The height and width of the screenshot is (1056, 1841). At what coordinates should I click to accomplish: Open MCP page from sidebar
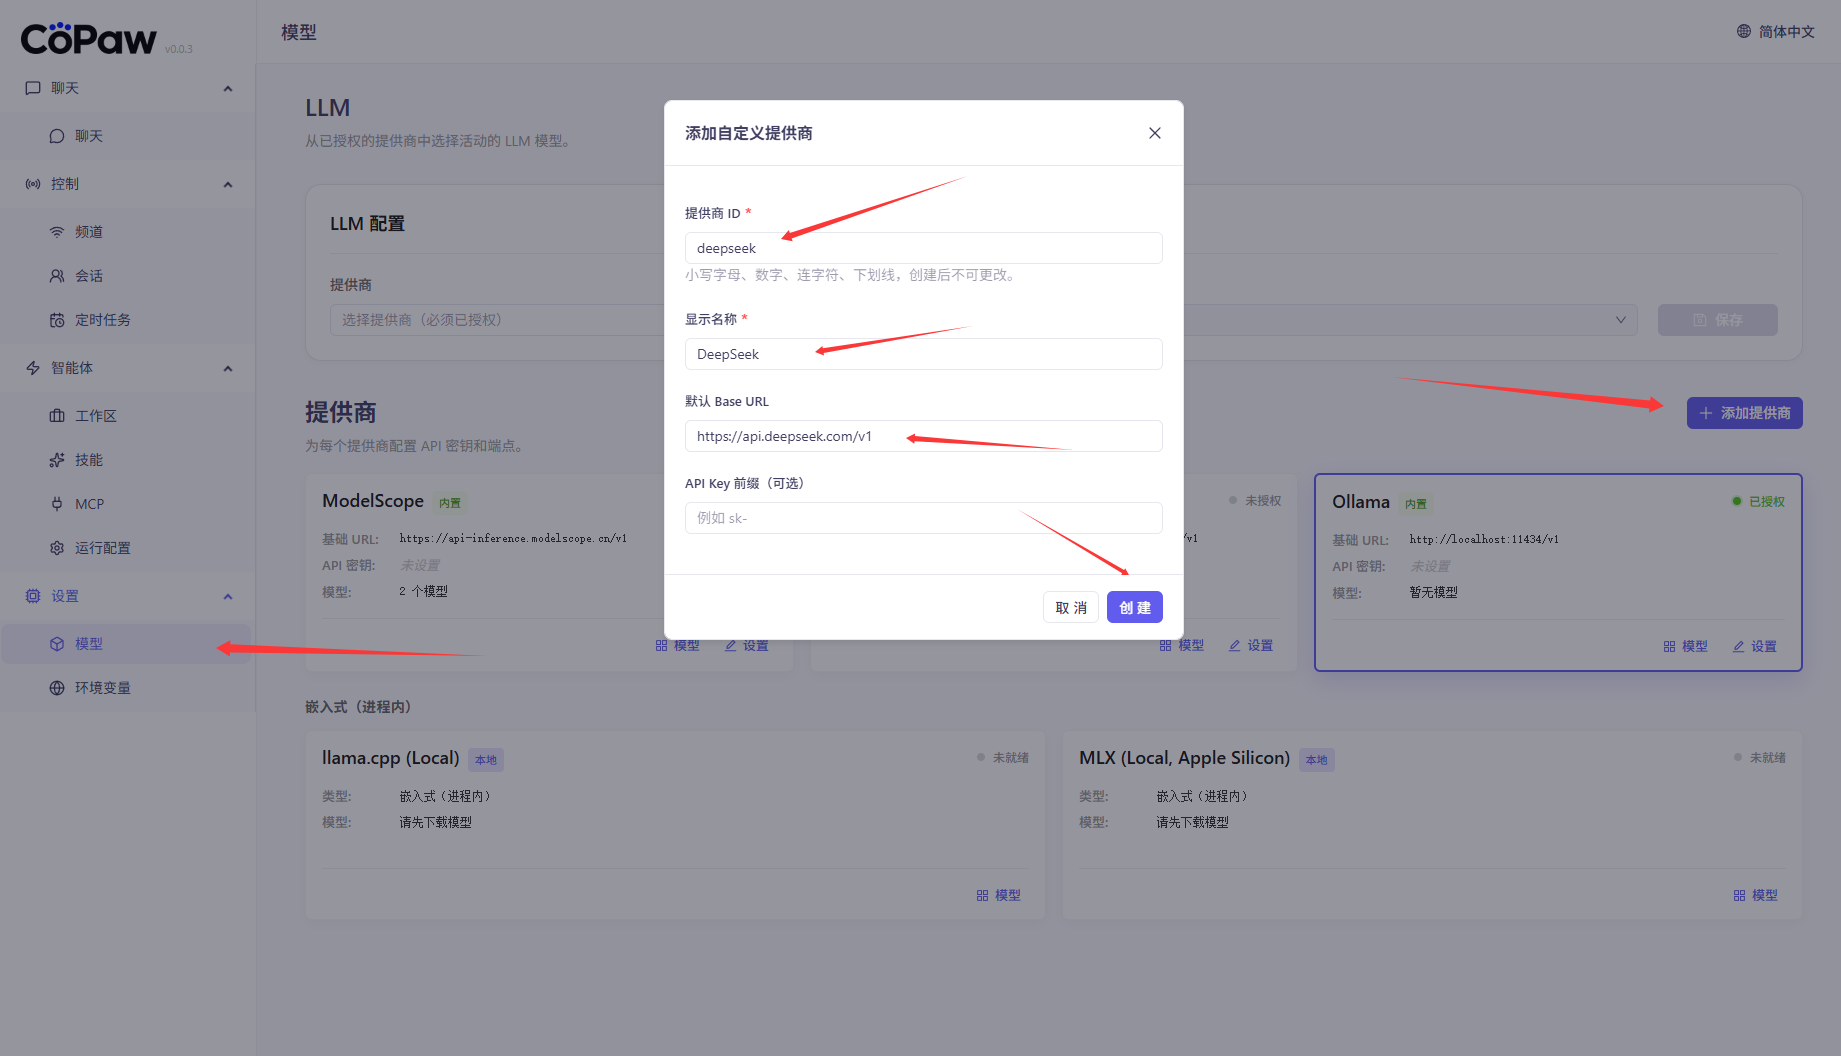[x=89, y=504]
